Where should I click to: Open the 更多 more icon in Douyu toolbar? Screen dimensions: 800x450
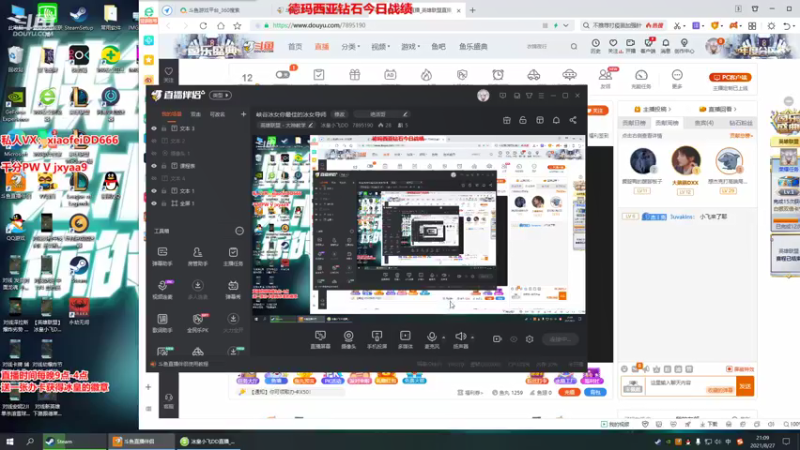tap(677, 78)
